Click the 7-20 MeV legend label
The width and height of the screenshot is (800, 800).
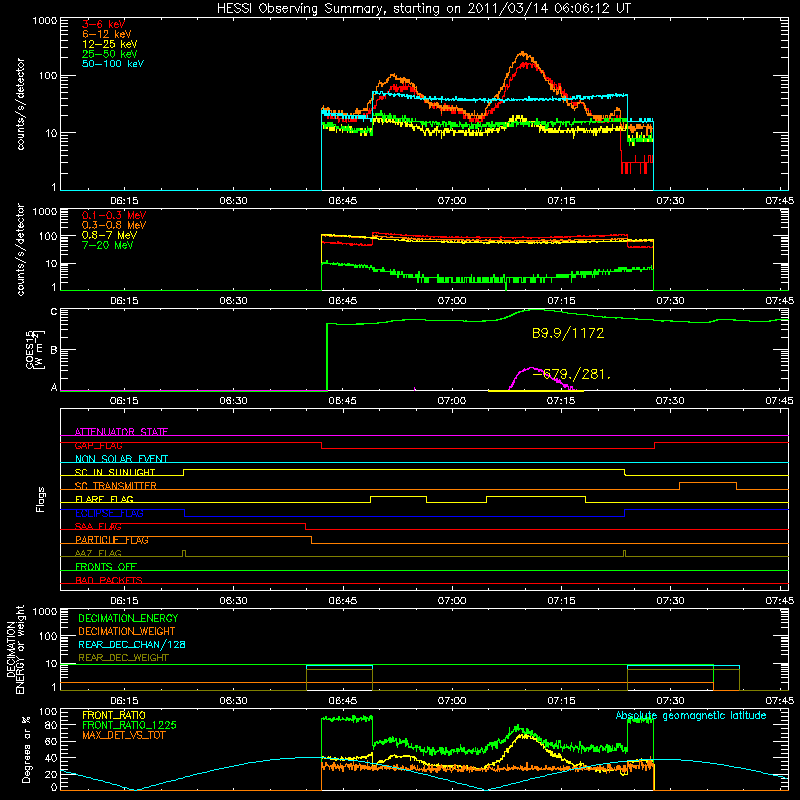[x=107, y=245]
